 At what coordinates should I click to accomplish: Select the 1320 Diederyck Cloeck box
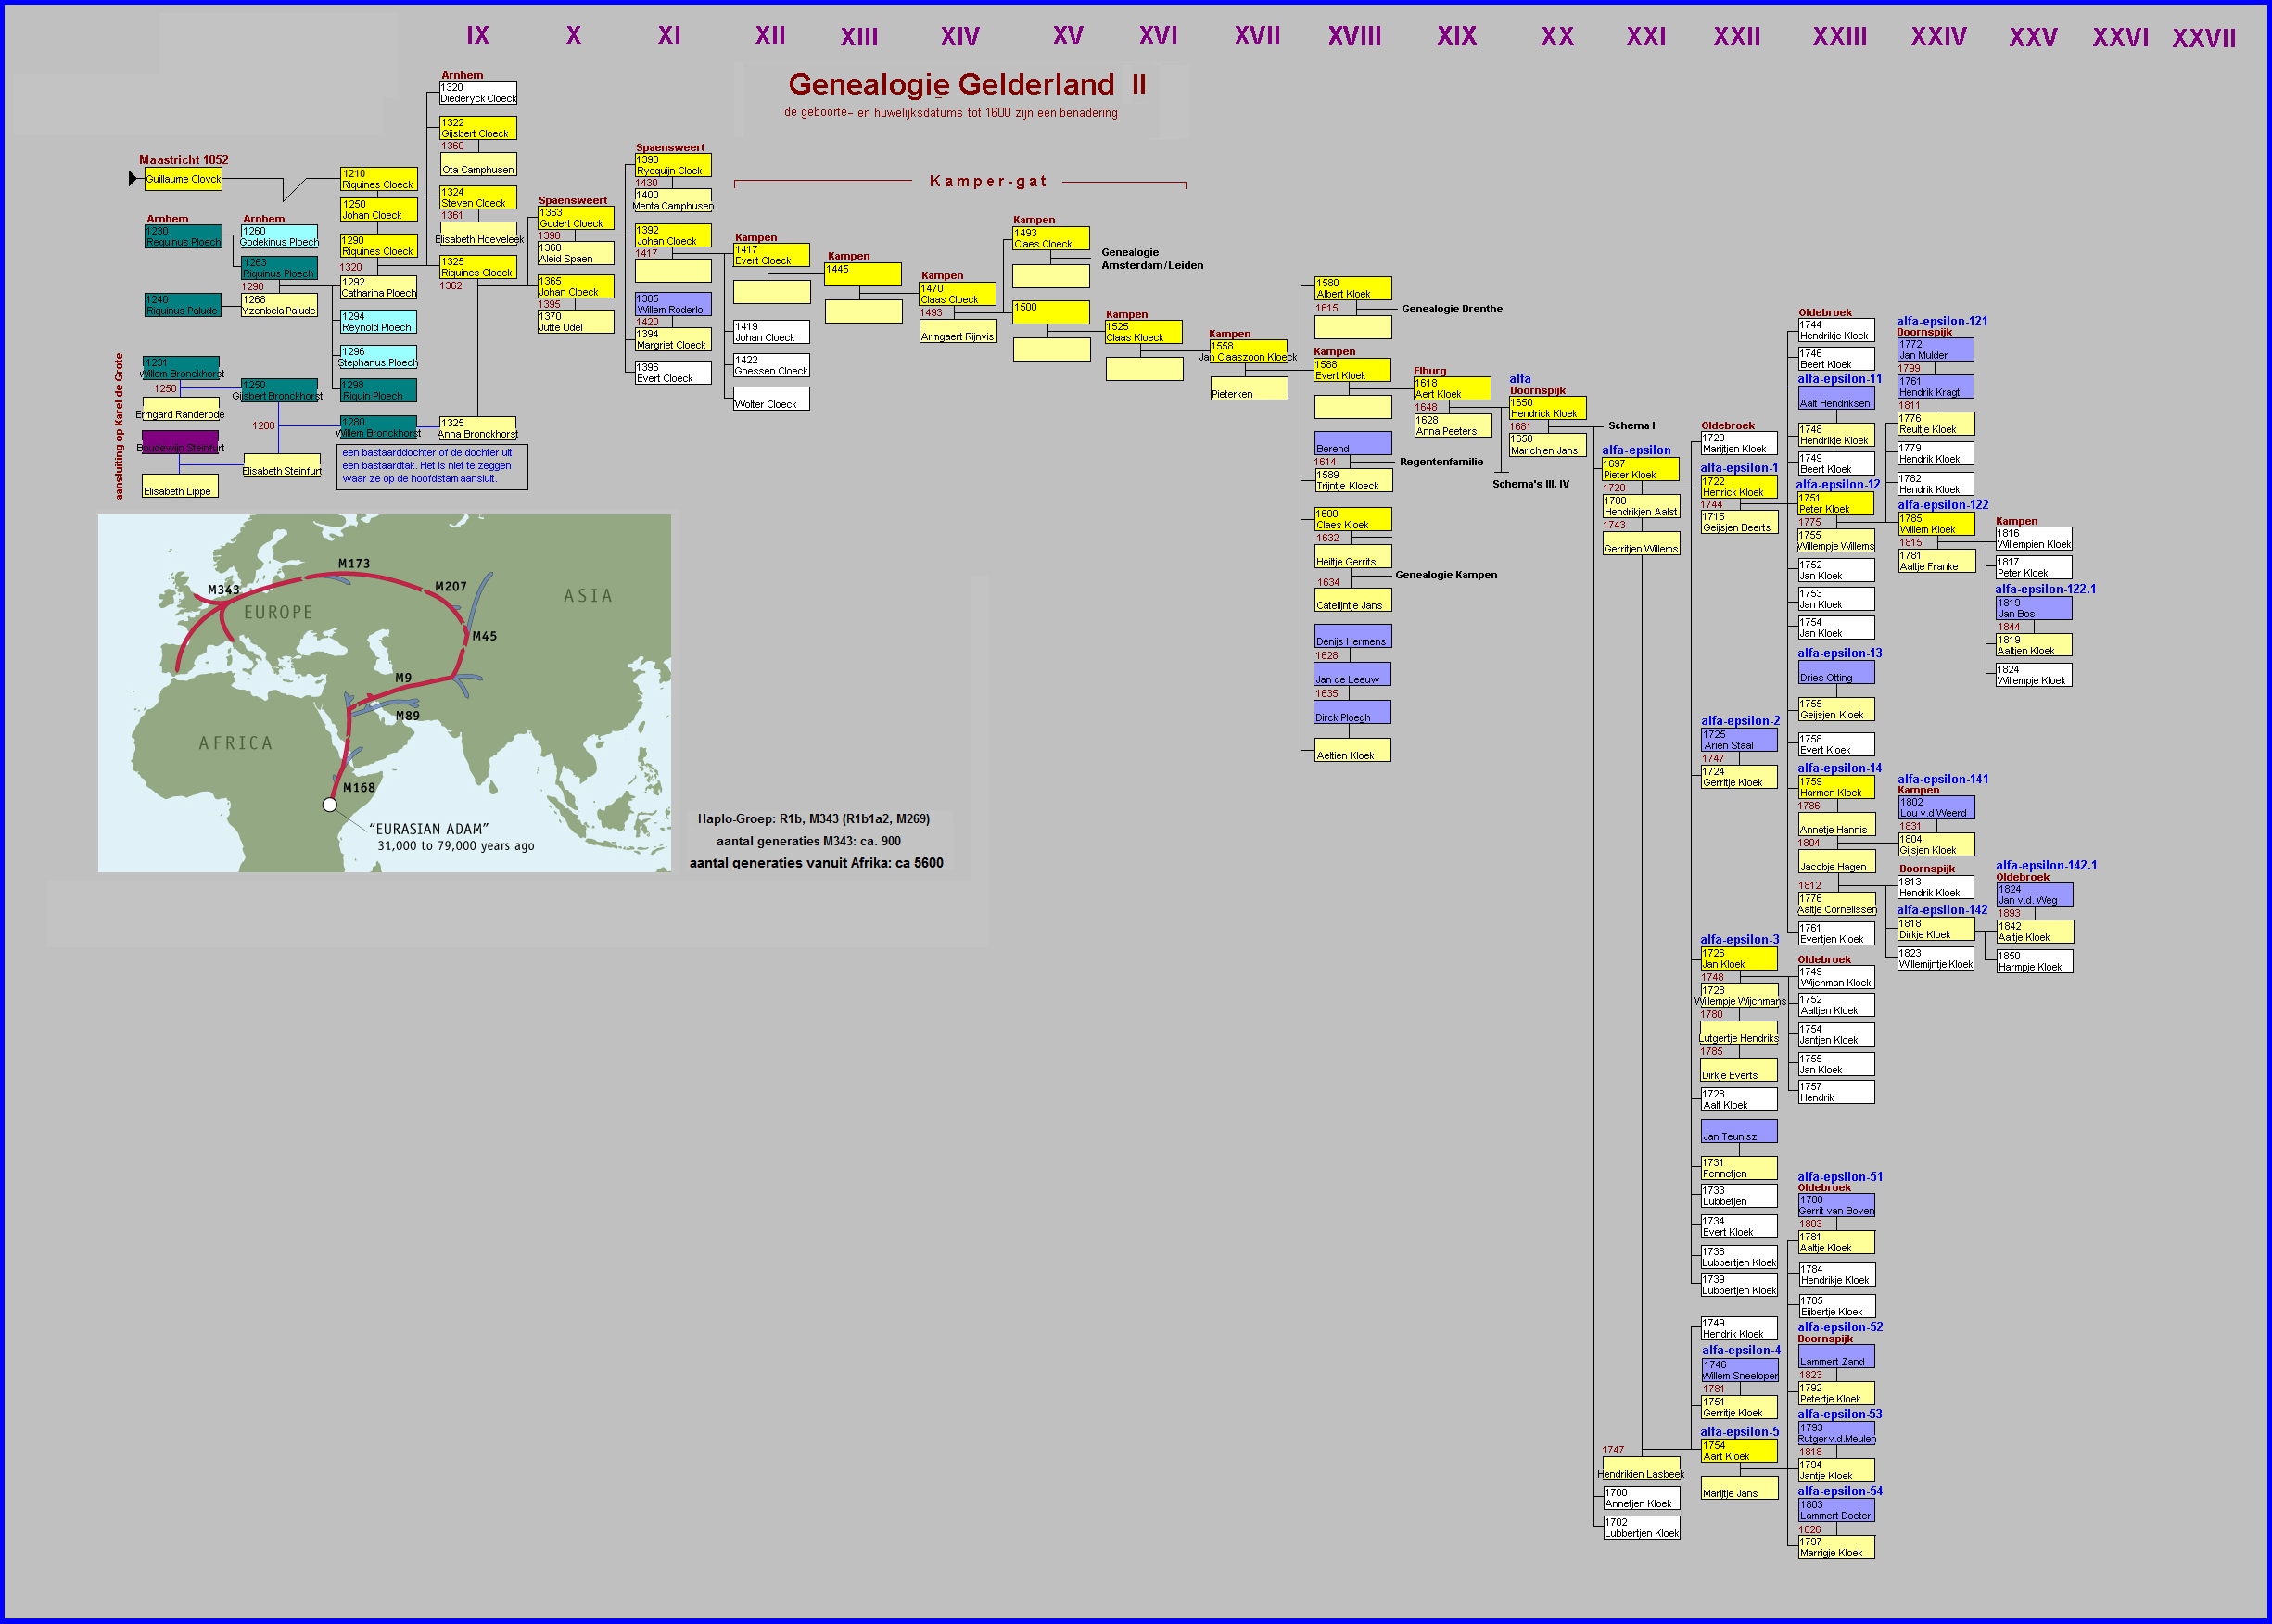(x=478, y=93)
